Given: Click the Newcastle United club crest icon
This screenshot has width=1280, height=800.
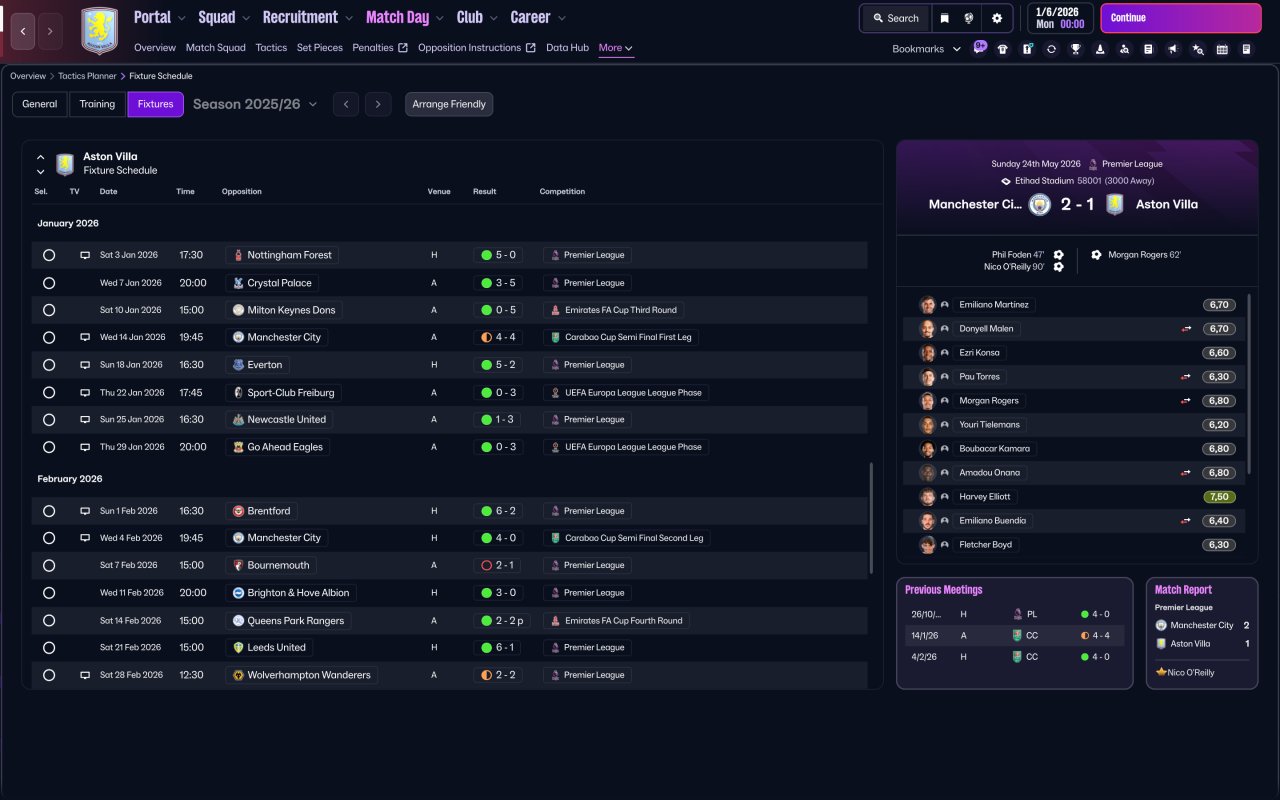Looking at the screenshot, I should coord(238,420).
